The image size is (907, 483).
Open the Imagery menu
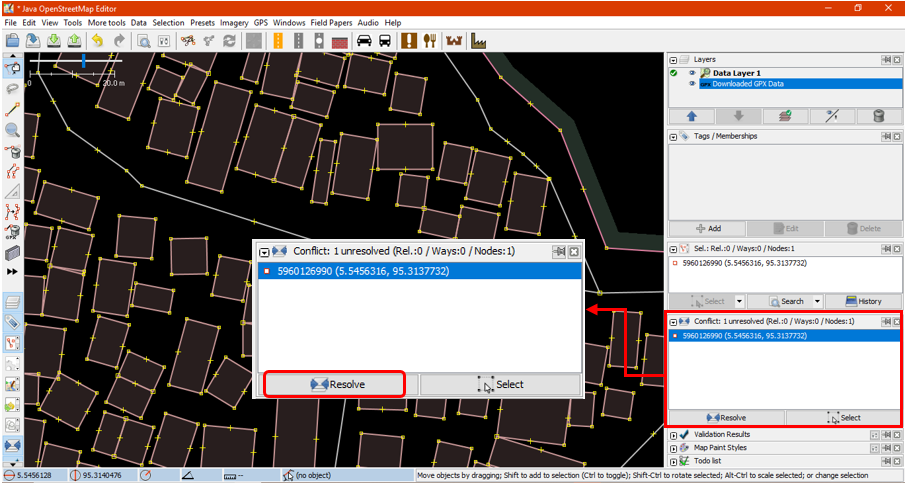click(x=234, y=22)
